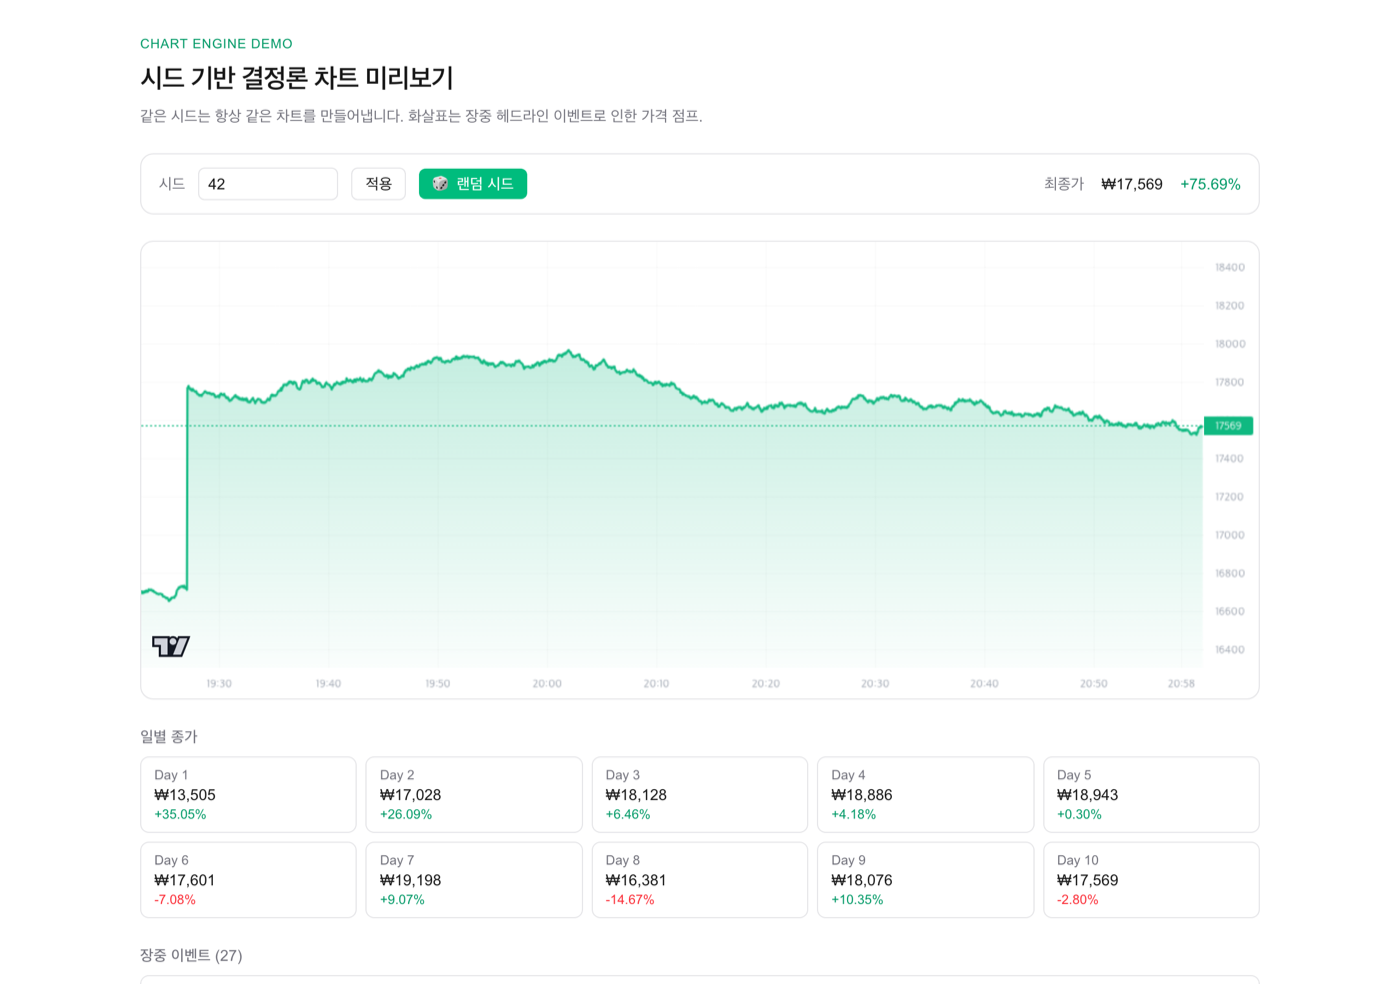Click the 시드 label beside the input
The width and height of the screenshot is (1400, 984).
click(x=172, y=184)
